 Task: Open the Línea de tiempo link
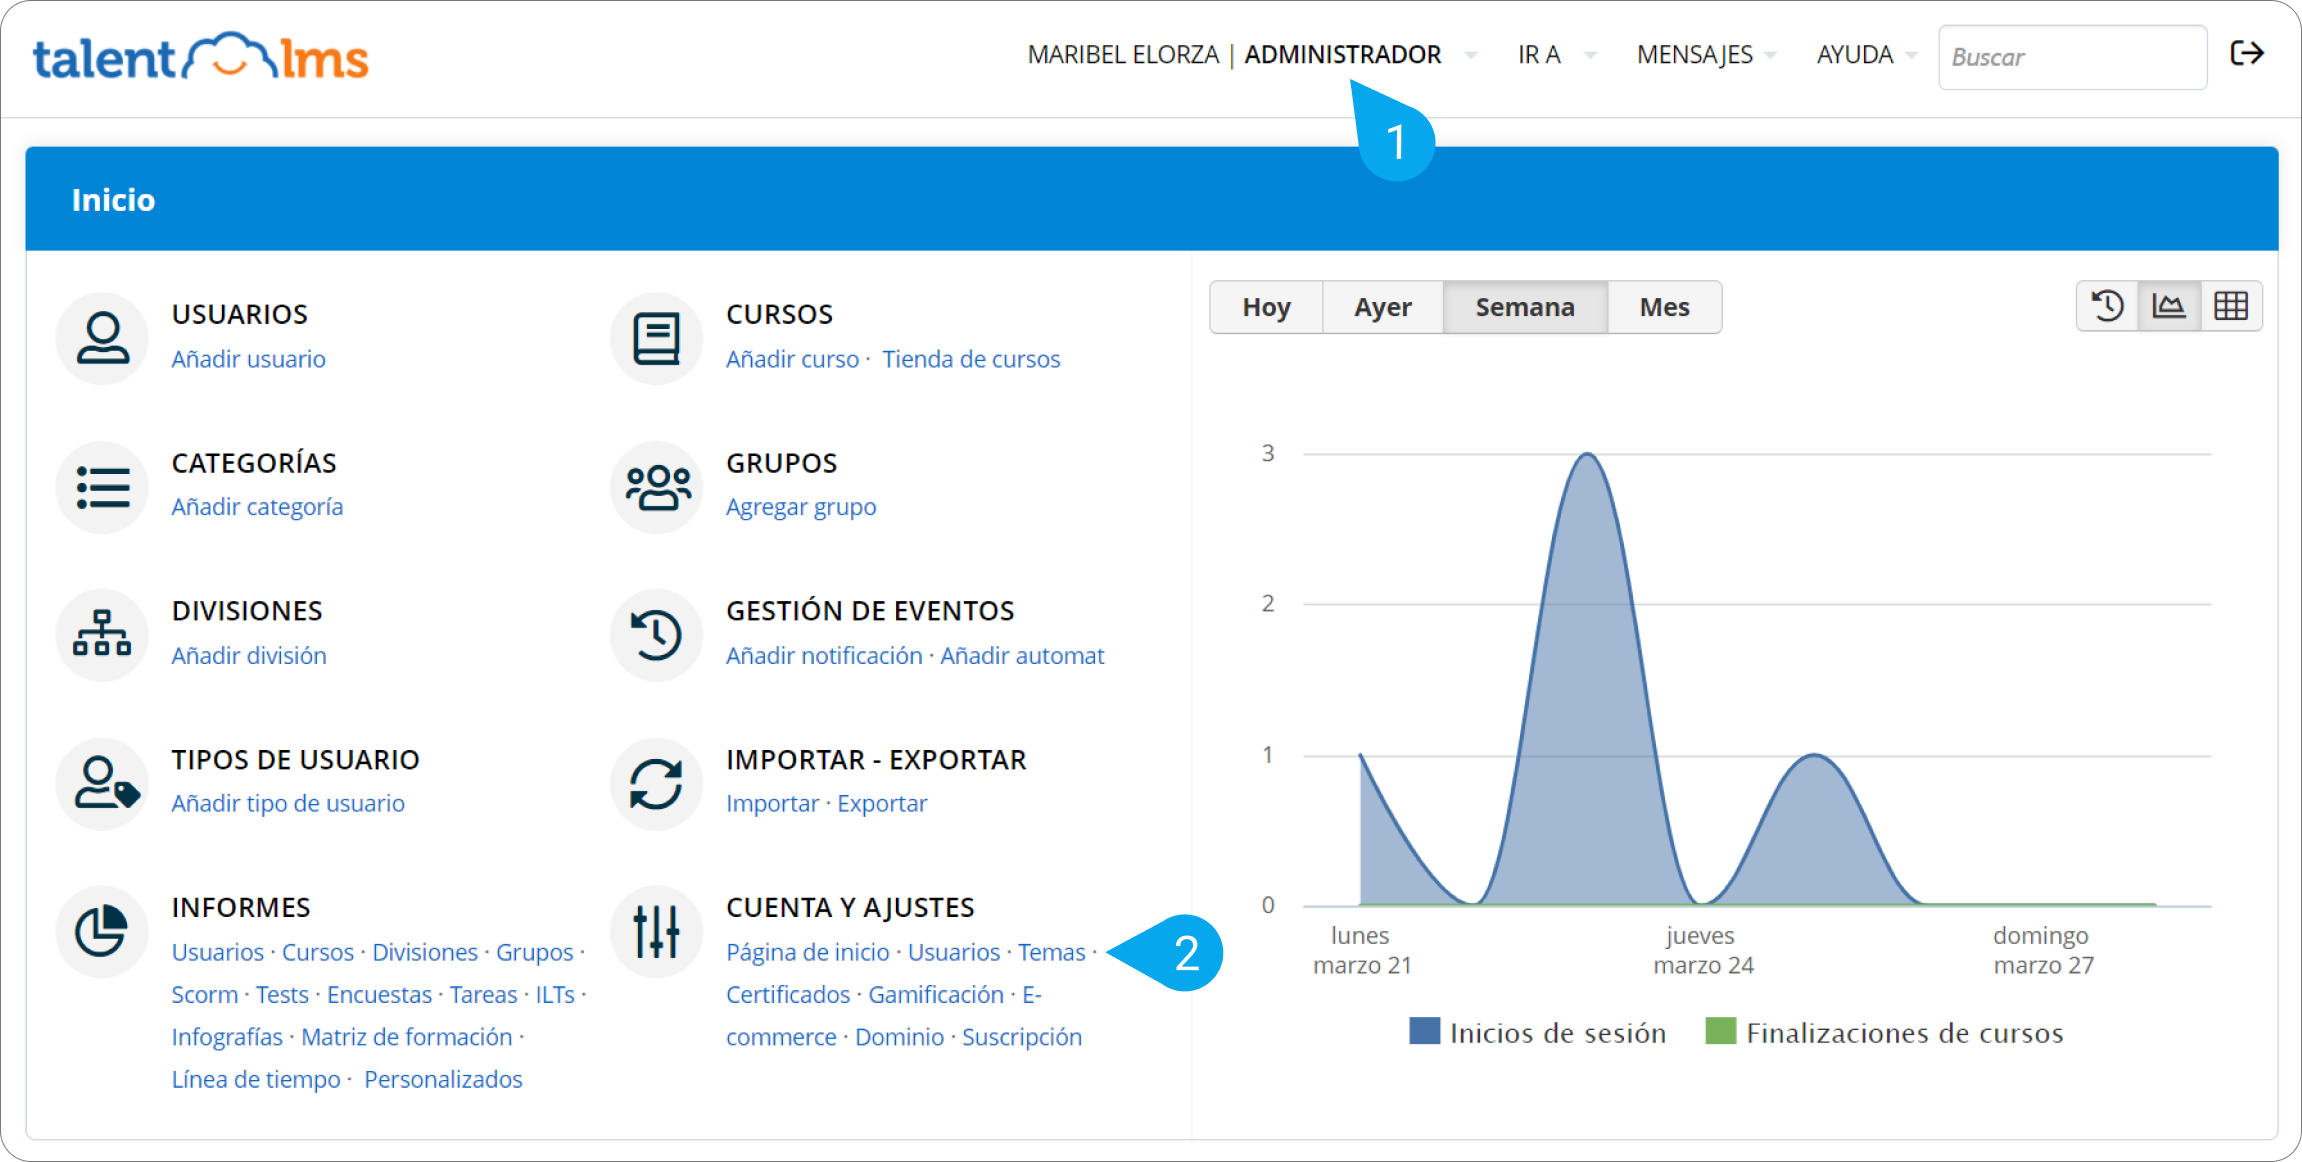(256, 1080)
